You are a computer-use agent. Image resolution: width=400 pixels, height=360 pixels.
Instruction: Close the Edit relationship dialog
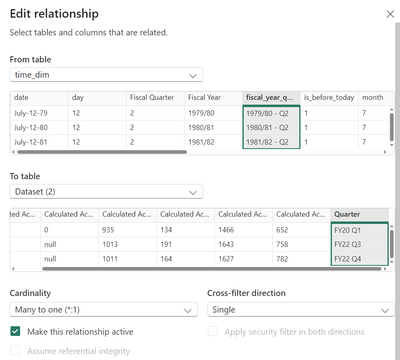[390, 14]
